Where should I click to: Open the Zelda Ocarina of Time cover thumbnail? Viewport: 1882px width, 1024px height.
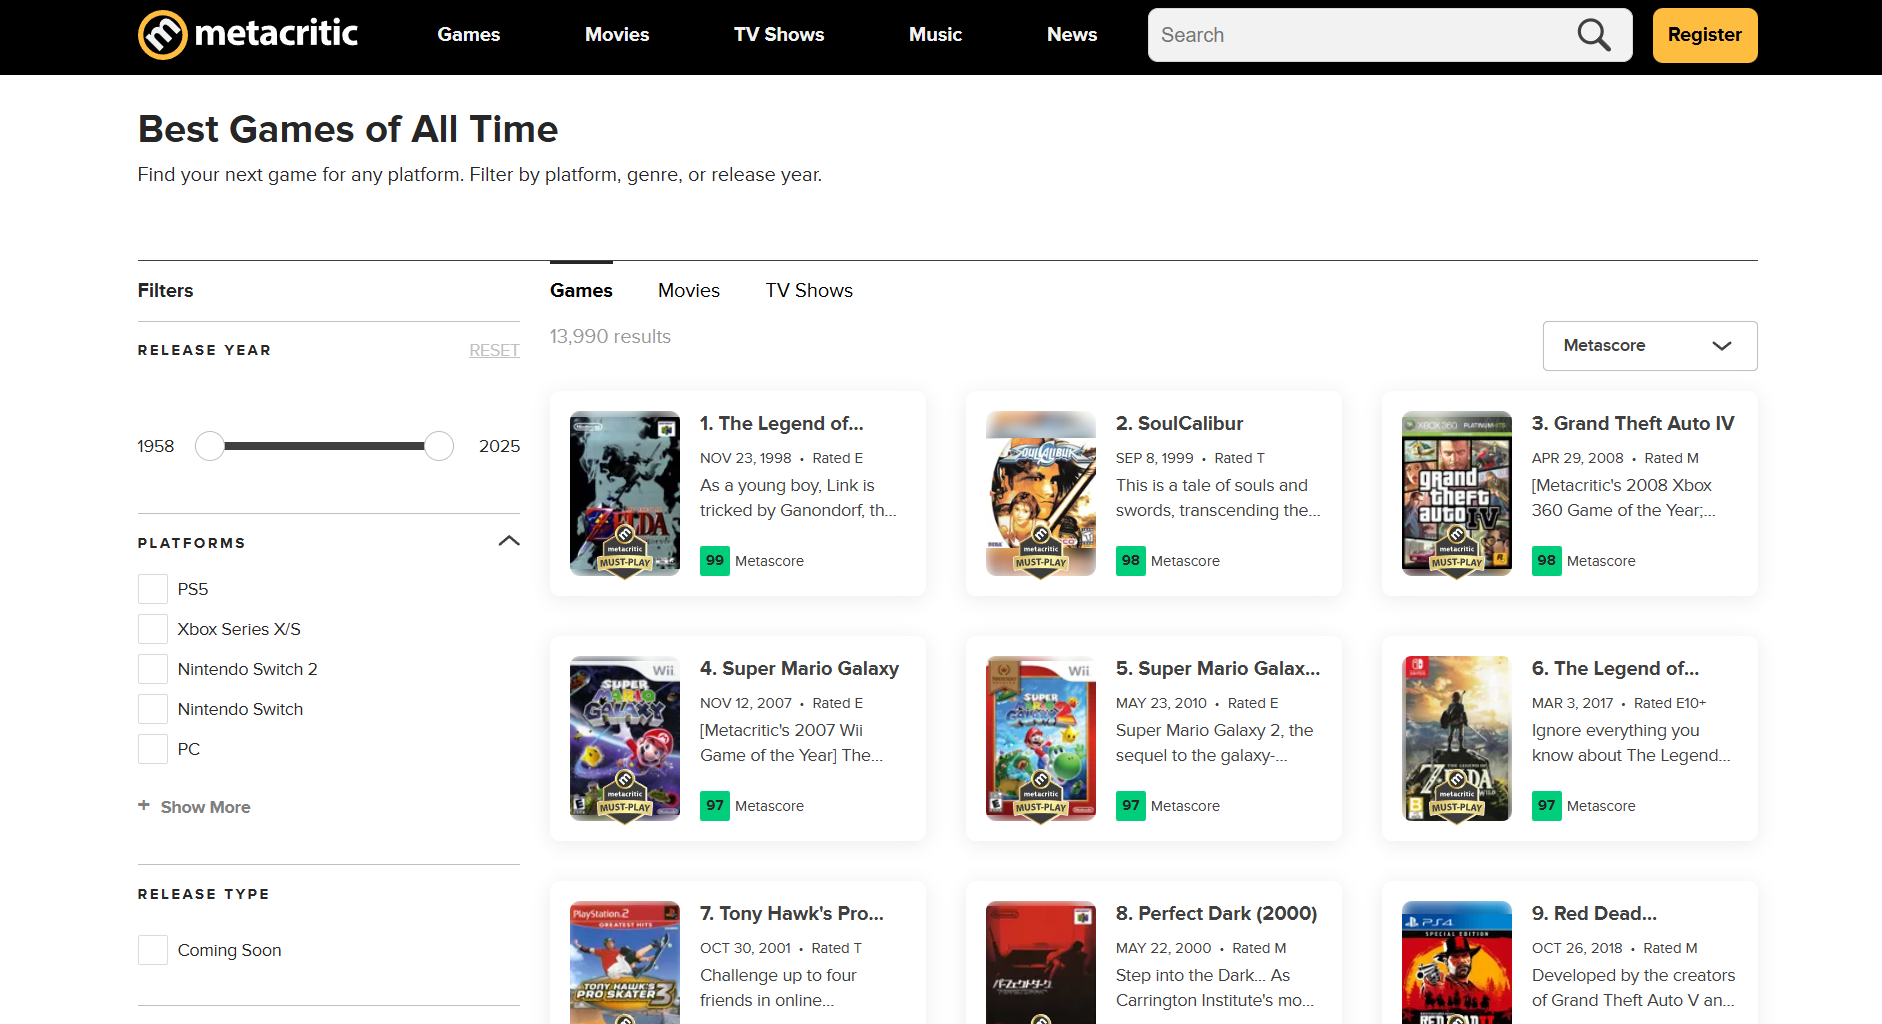[x=625, y=494]
